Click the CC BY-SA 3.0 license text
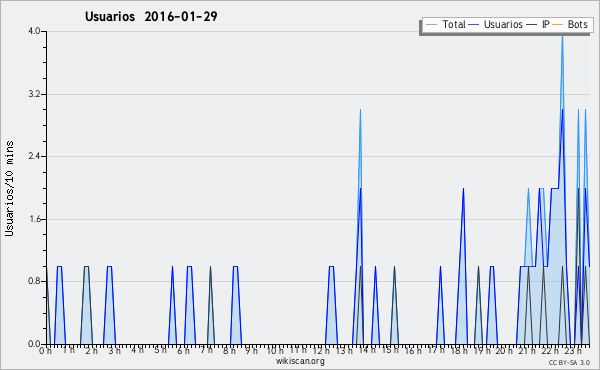 (x=569, y=362)
